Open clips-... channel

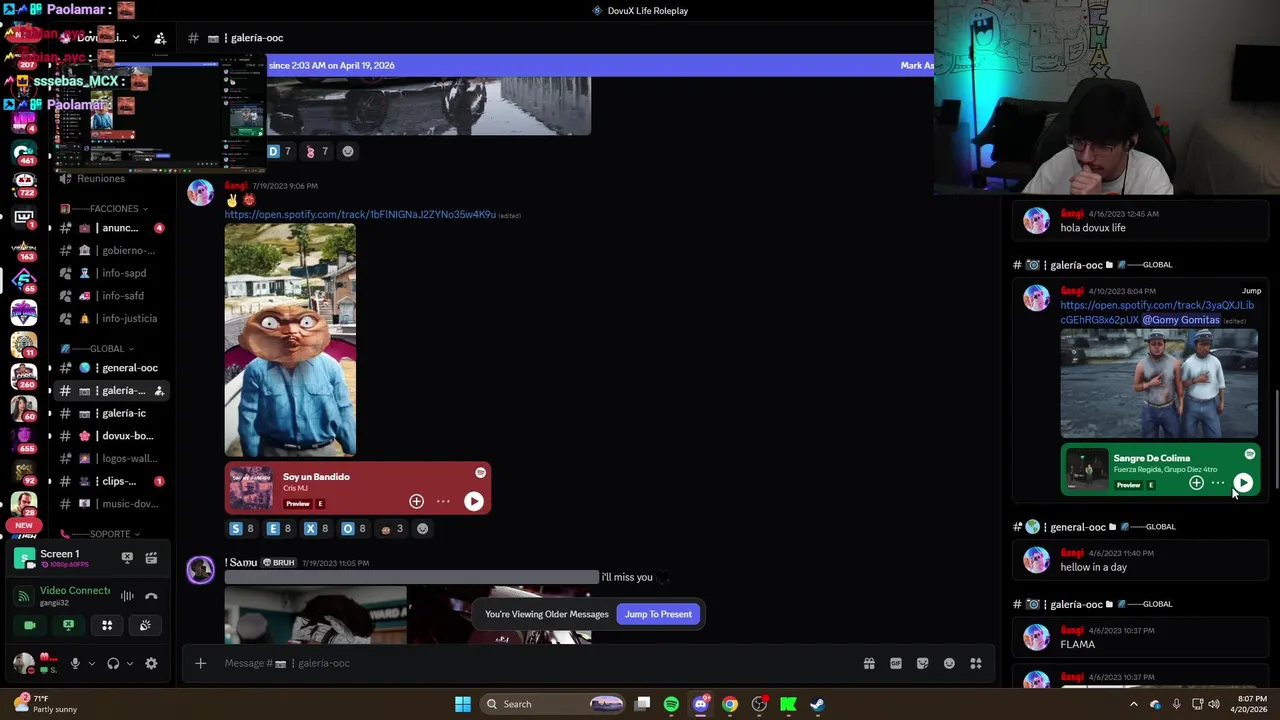coord(111,481)
